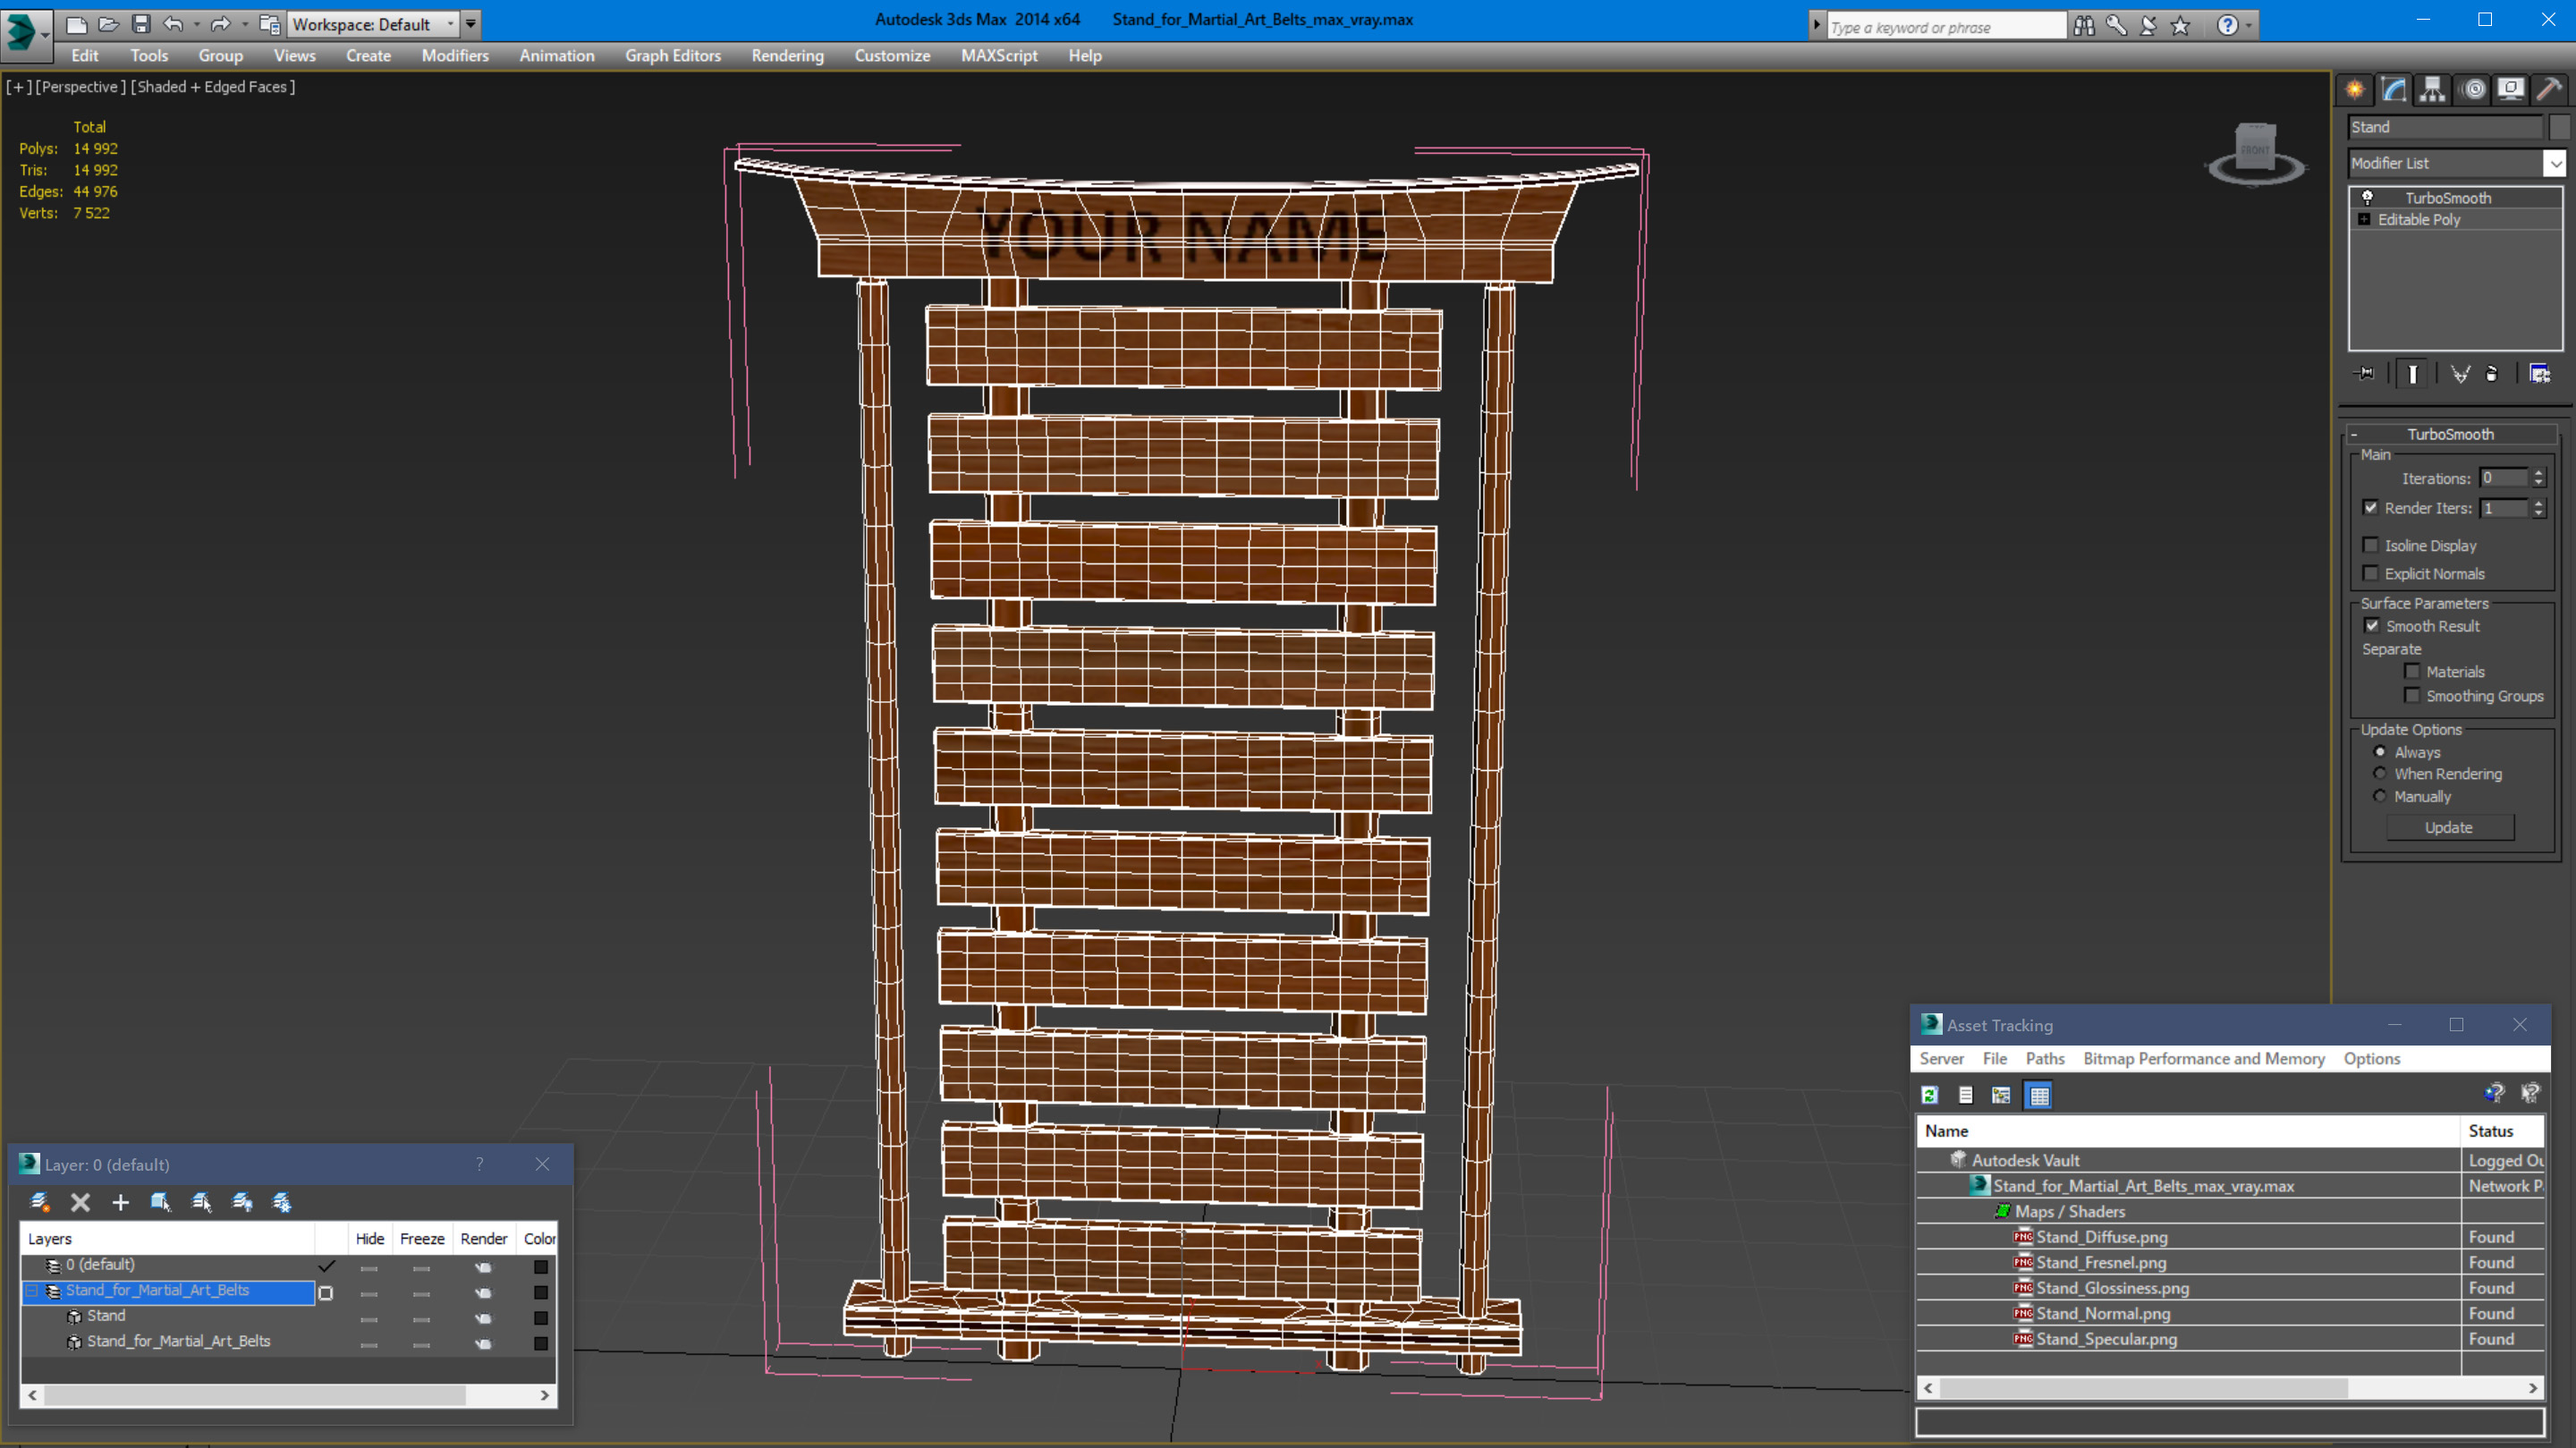Click the Iterations value field
The image size is (2576, 1448).
click(x=2505, y=478)
